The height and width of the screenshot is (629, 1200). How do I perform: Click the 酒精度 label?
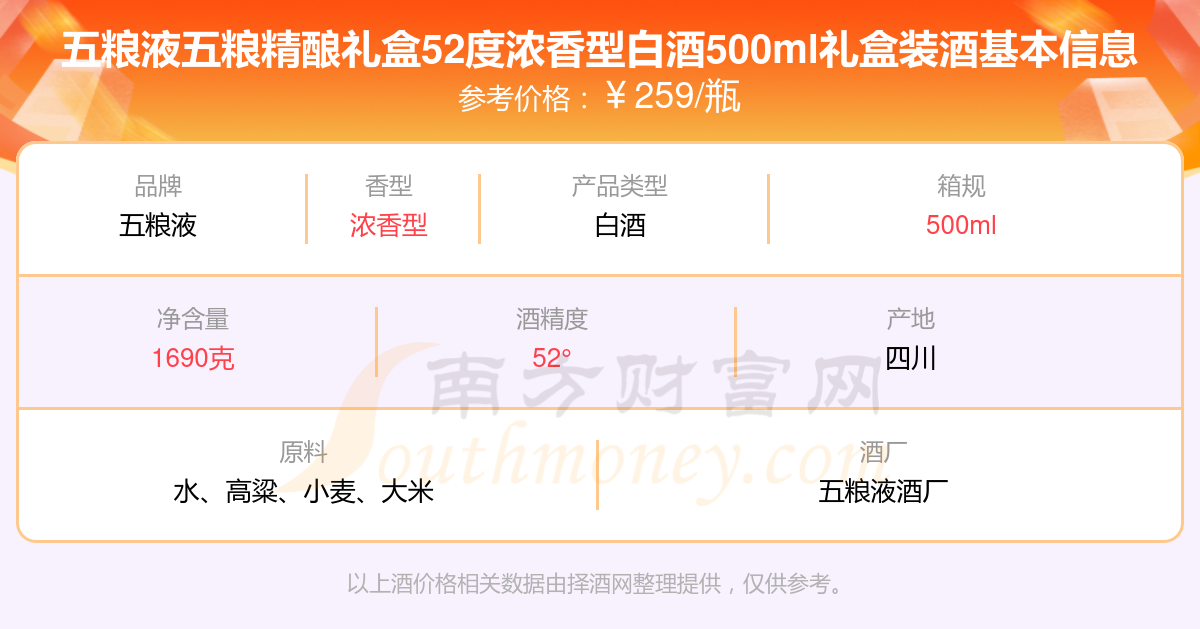click(552, 319)
